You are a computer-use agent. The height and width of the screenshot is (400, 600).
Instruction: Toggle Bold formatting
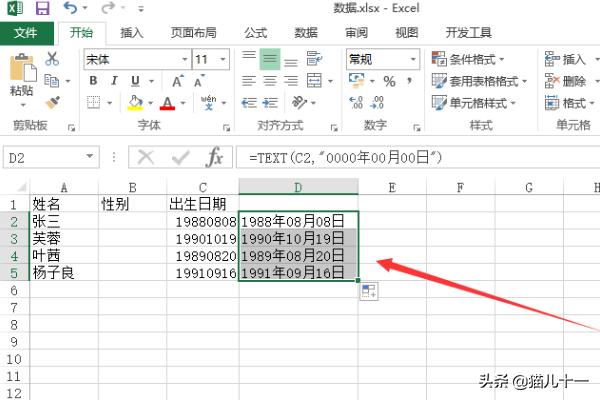[94, 81]
